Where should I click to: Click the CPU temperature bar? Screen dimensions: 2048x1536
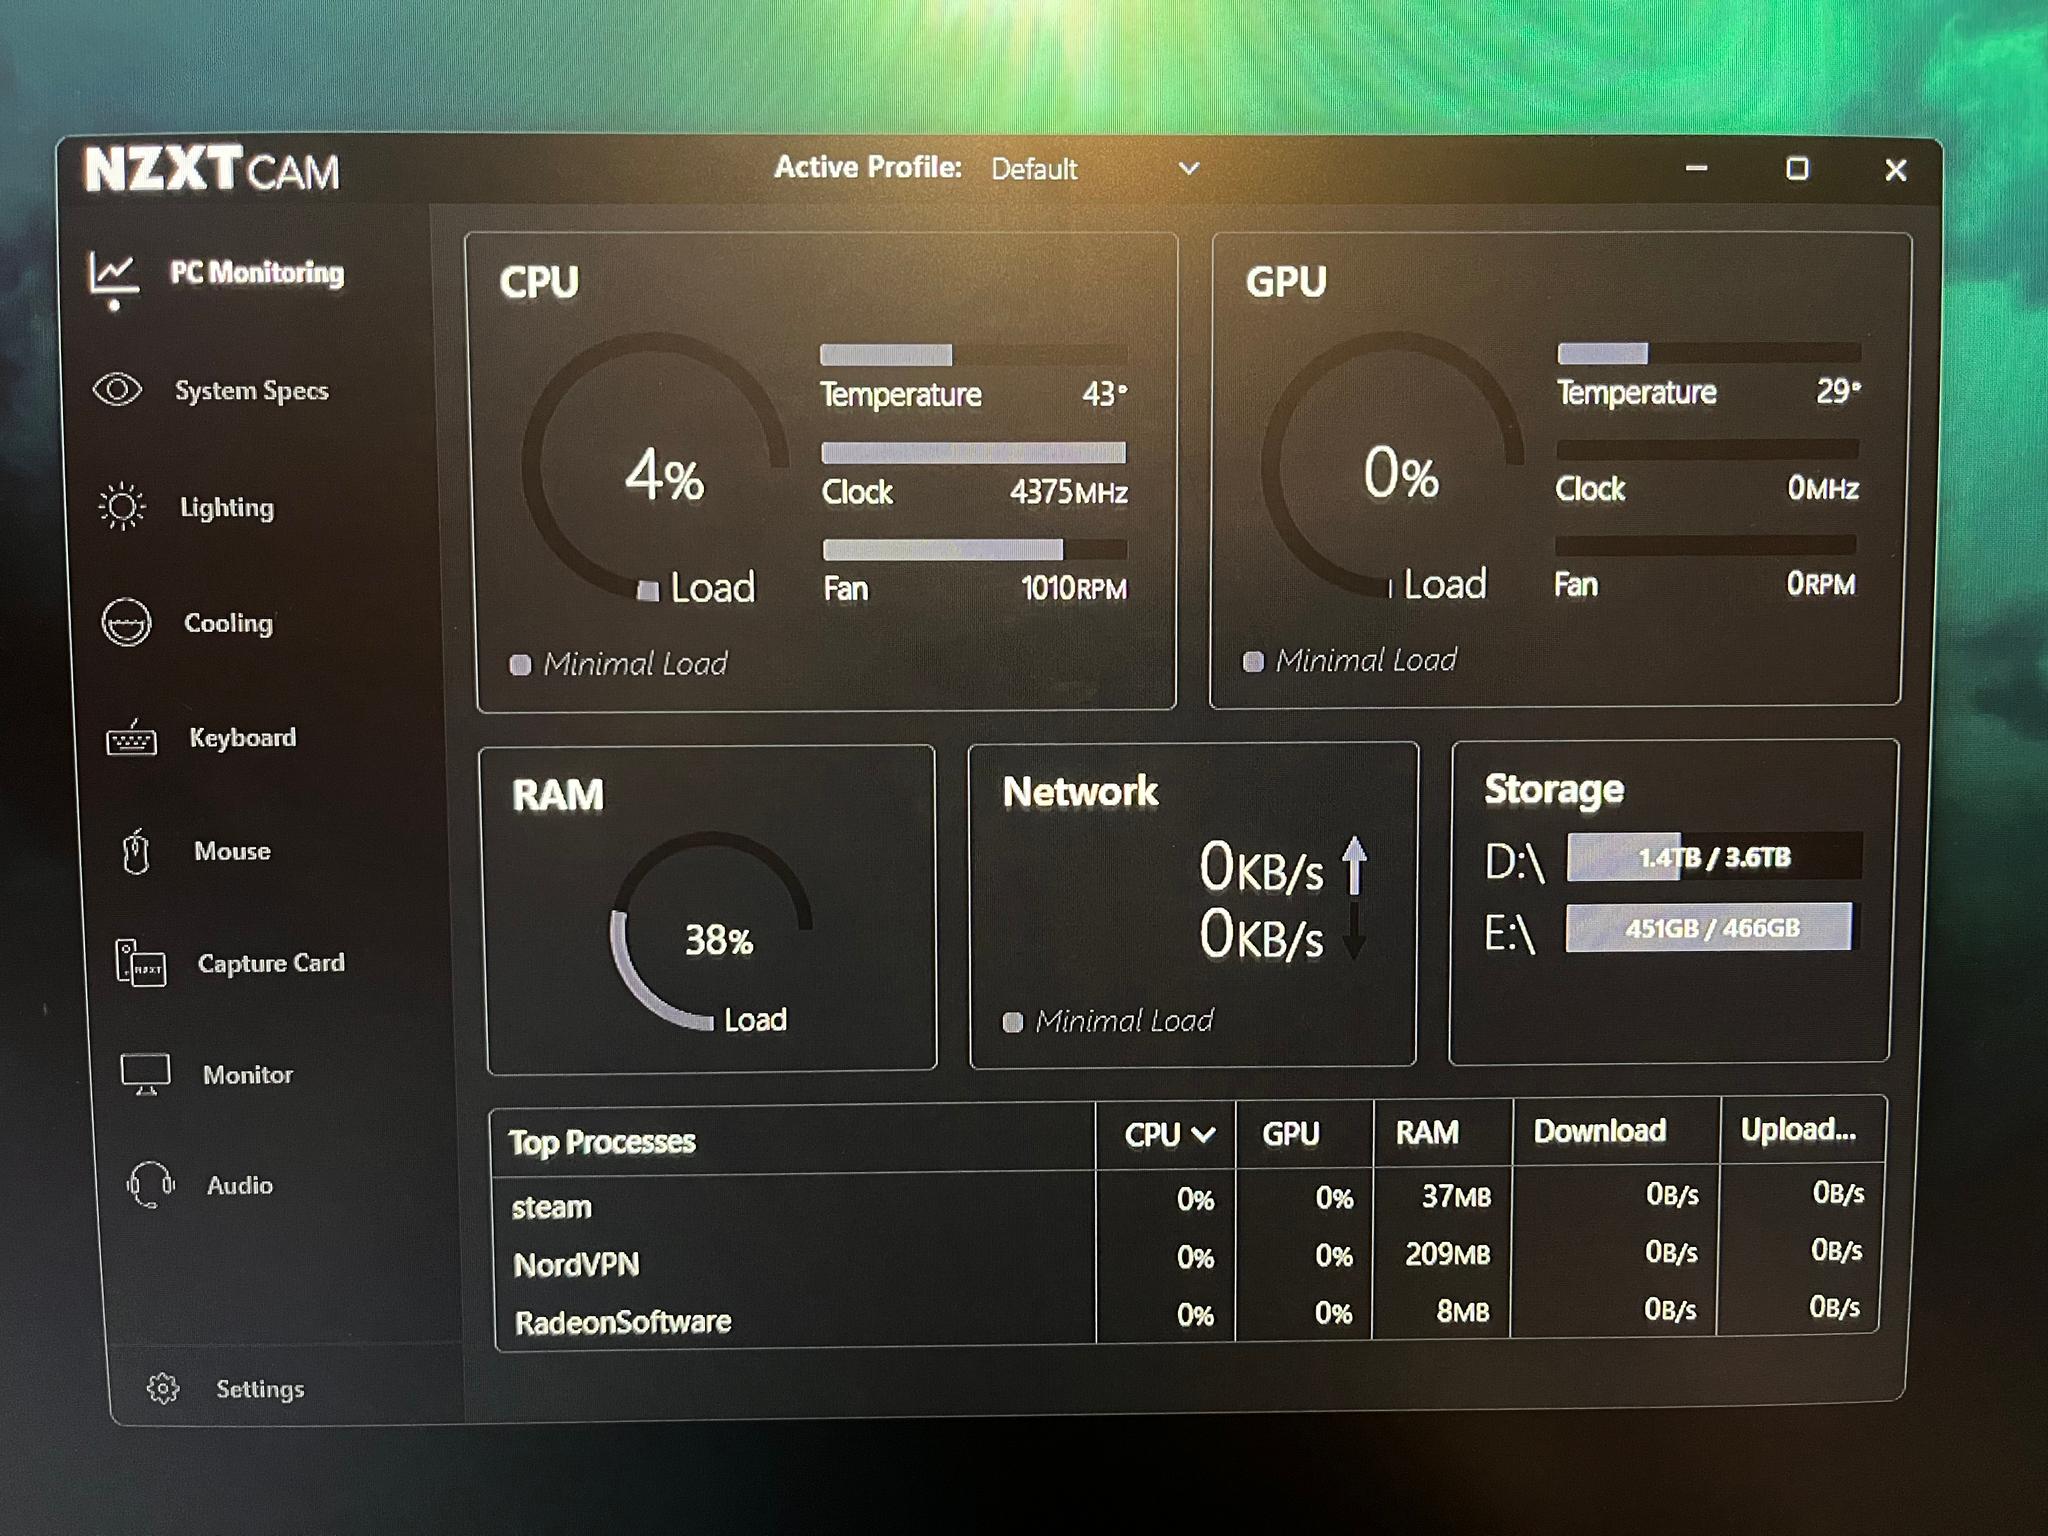pos(973,355)
